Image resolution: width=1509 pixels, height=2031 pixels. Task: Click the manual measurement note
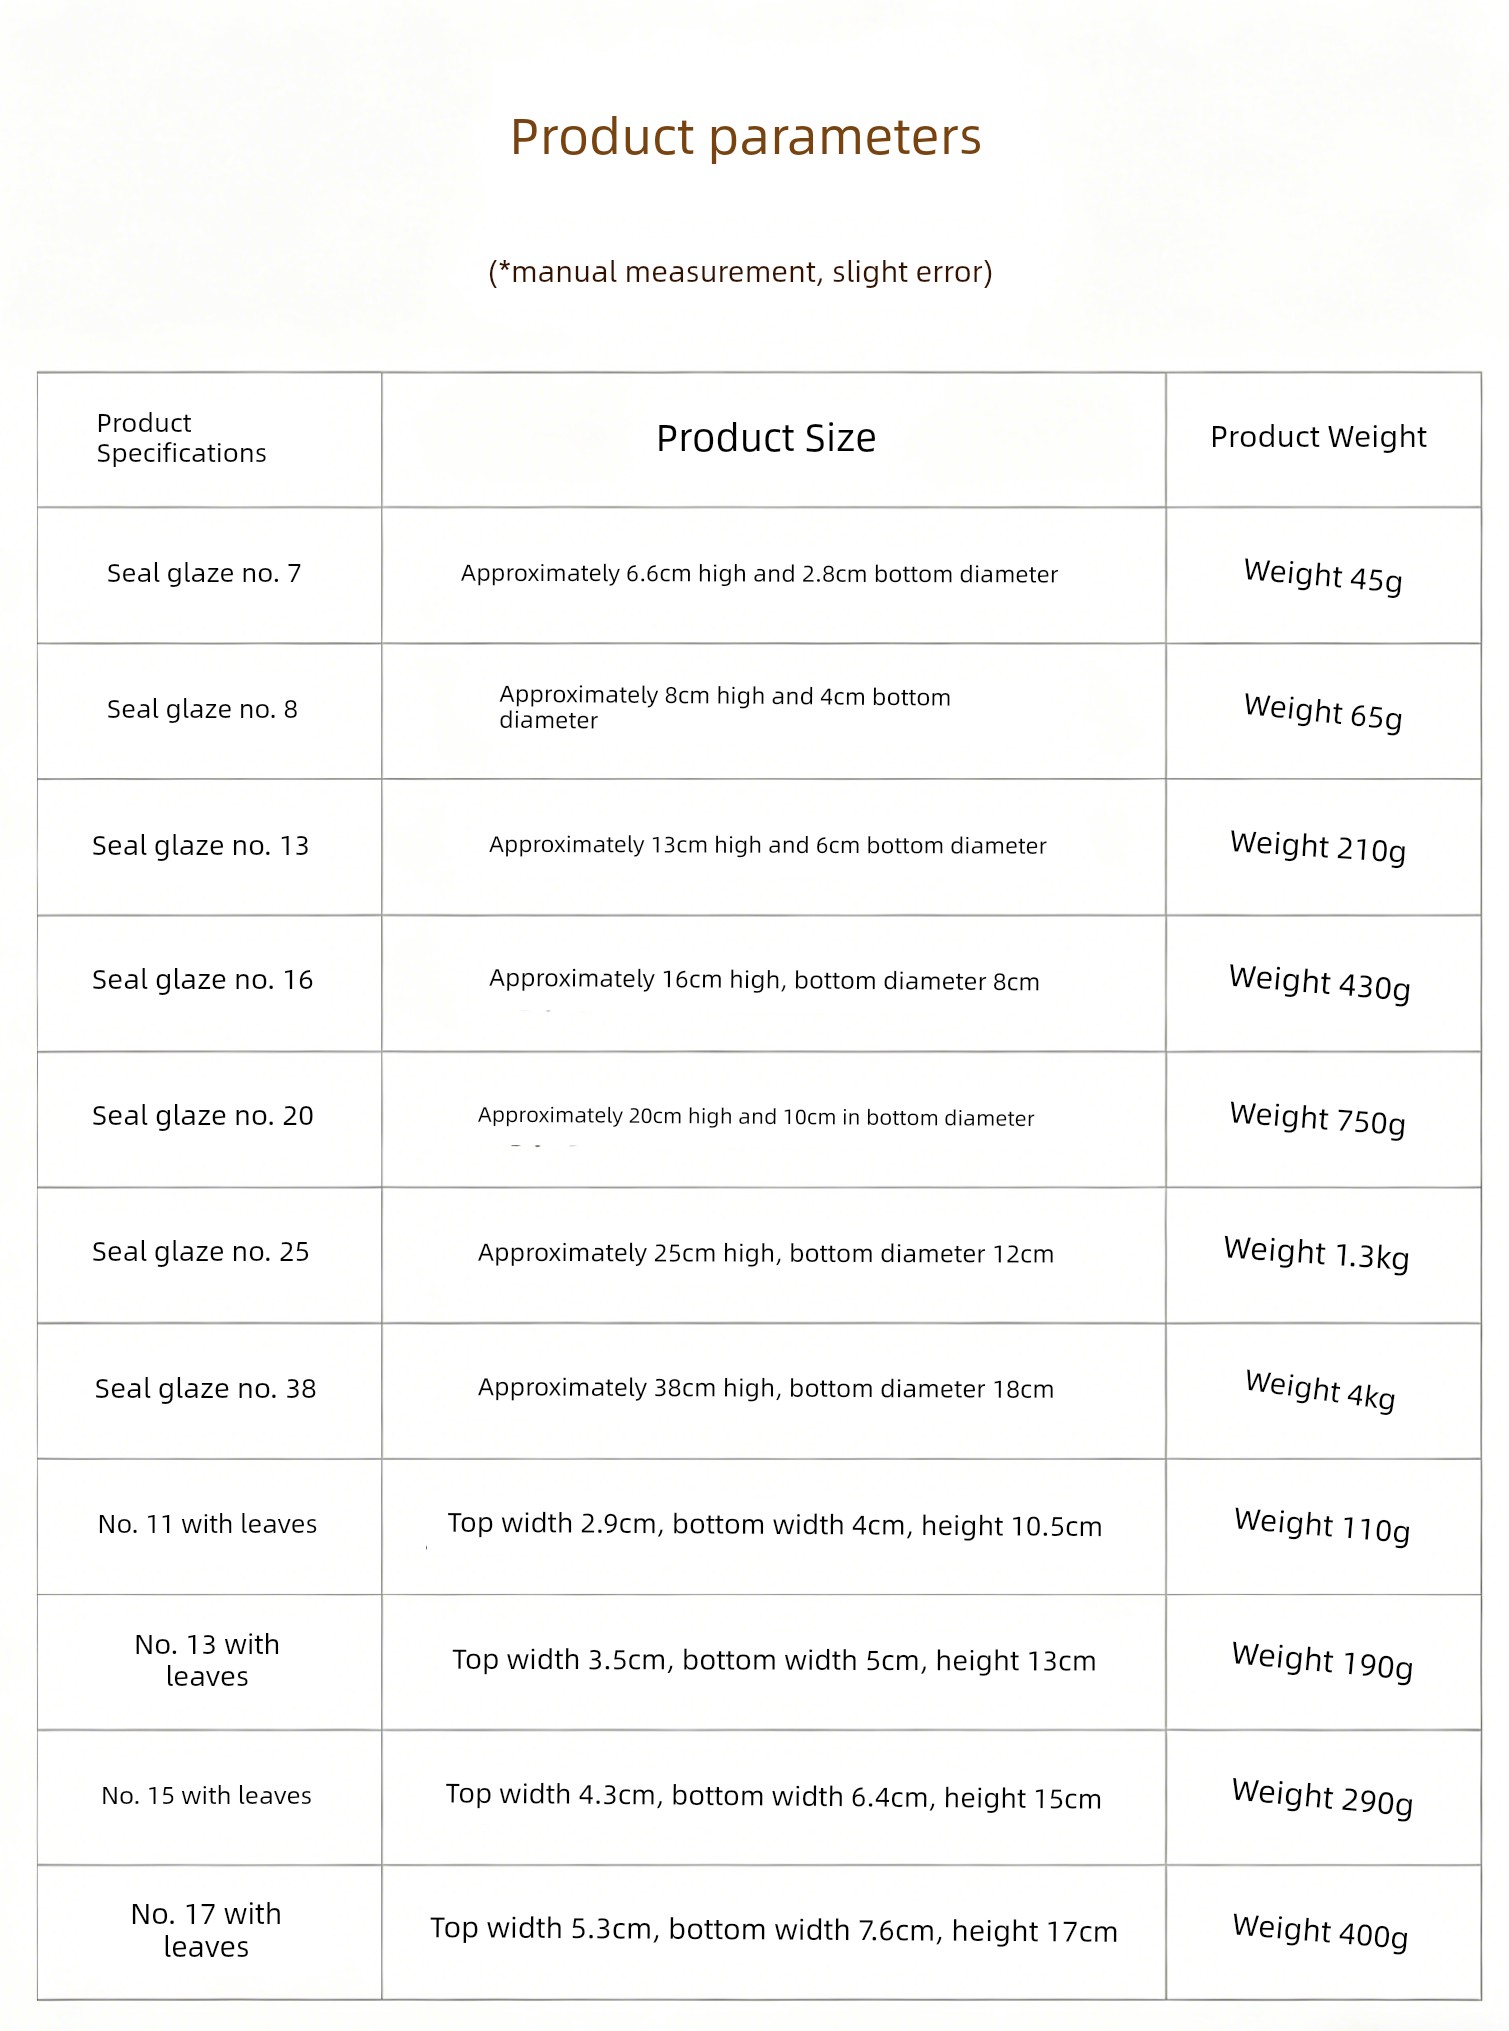tap(740, 272)
